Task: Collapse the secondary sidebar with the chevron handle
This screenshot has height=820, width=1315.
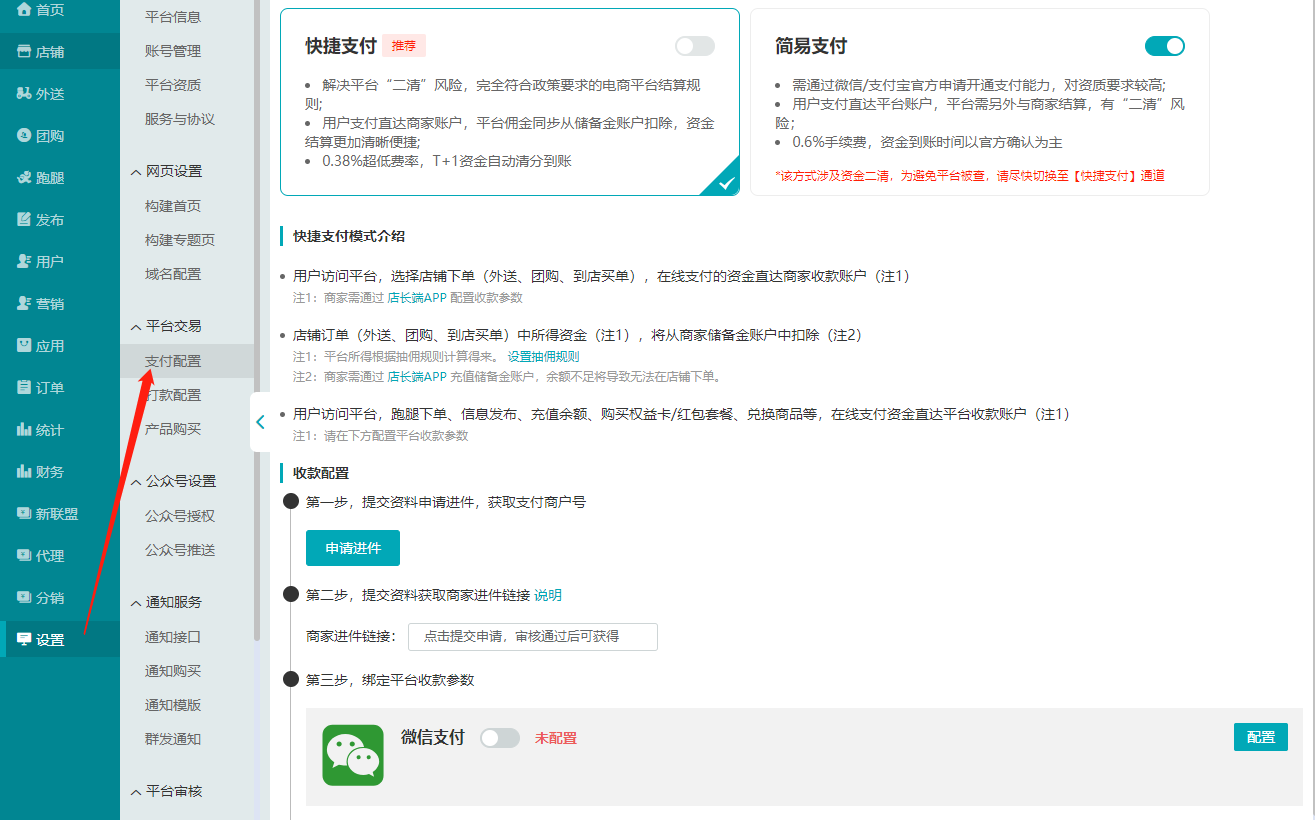Action: coord(260,422)
